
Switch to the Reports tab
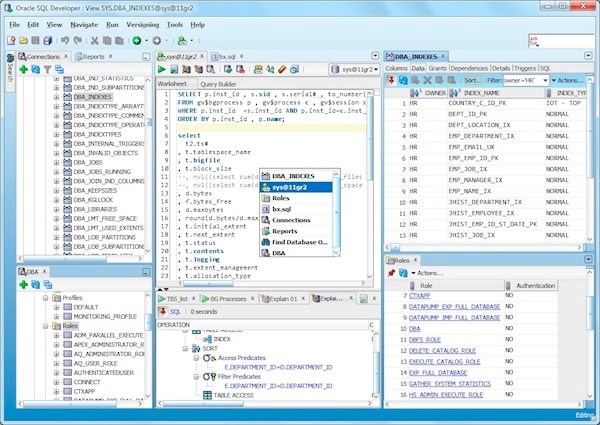click(x=93, y=57)
